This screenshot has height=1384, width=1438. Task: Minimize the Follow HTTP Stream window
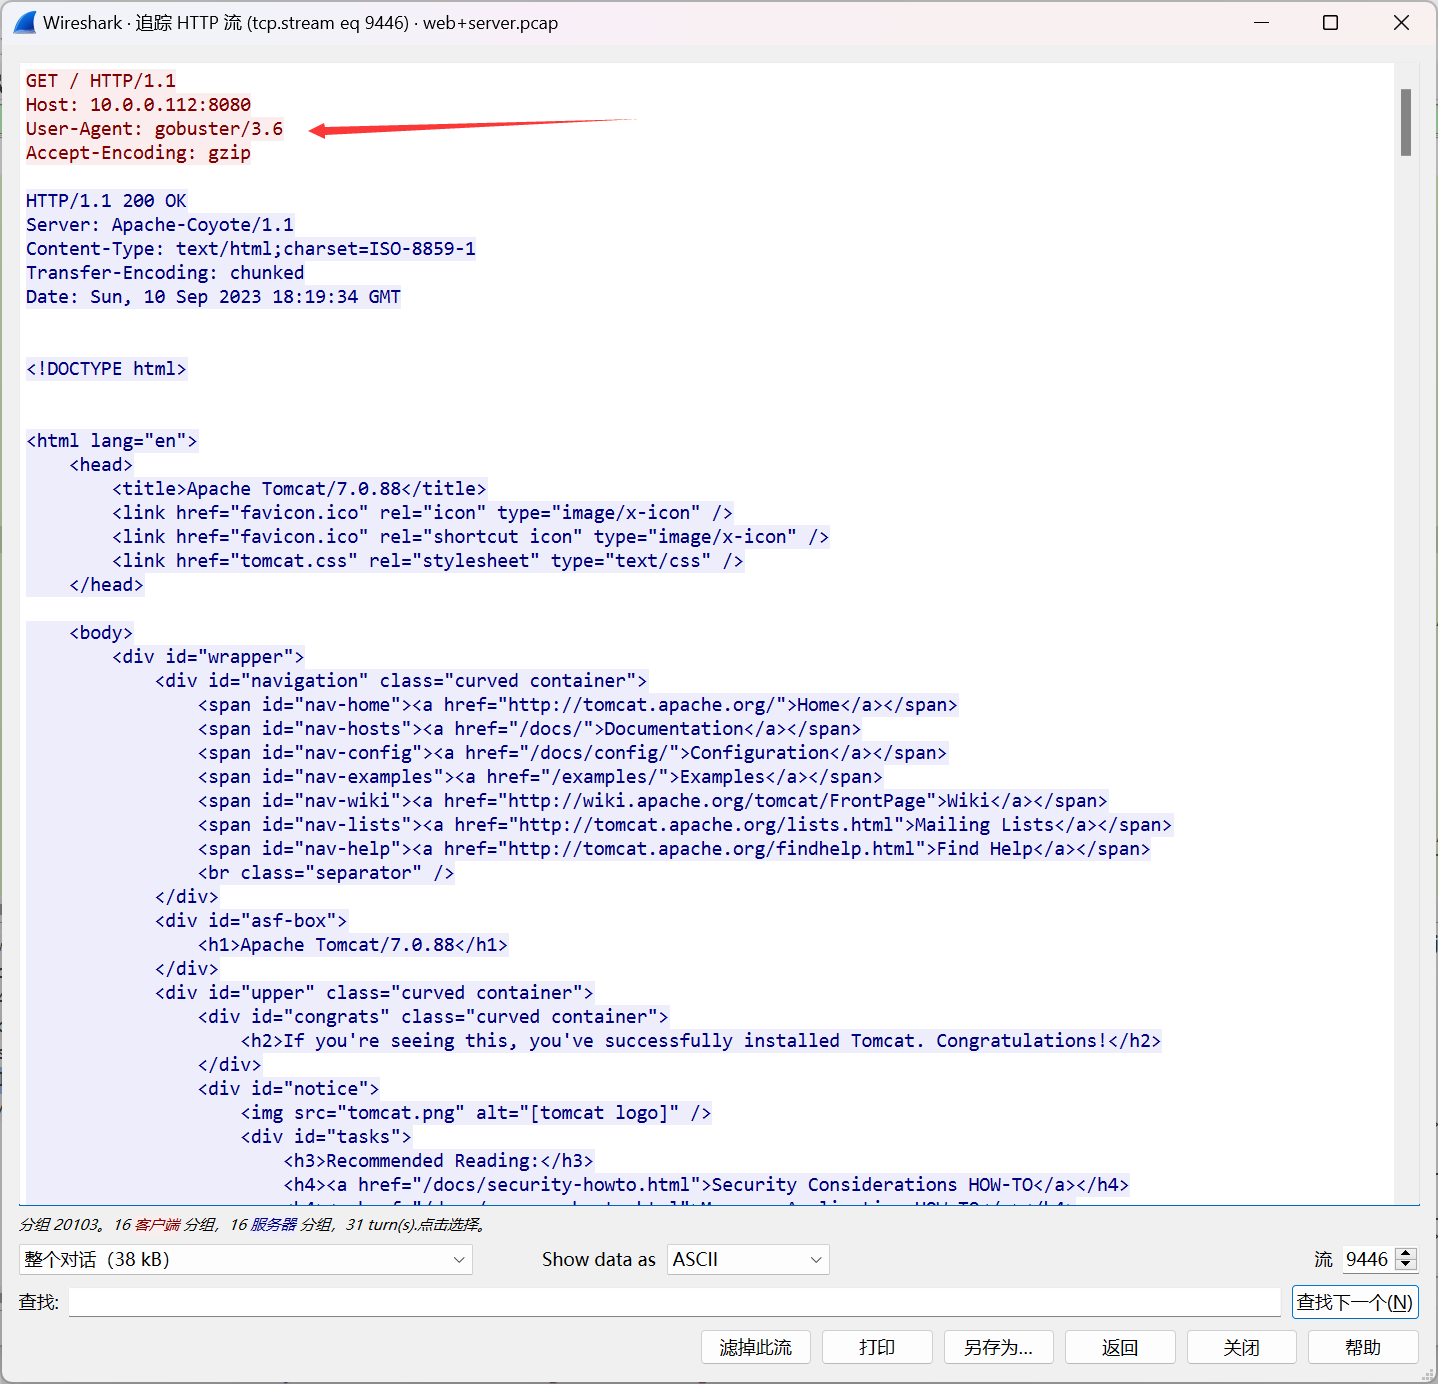(x=1261, y=22)
